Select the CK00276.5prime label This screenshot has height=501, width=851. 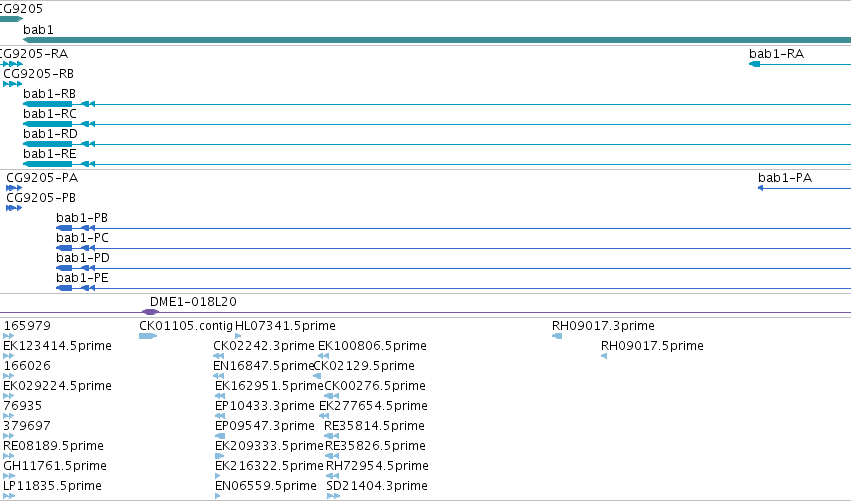pos(375,386)
